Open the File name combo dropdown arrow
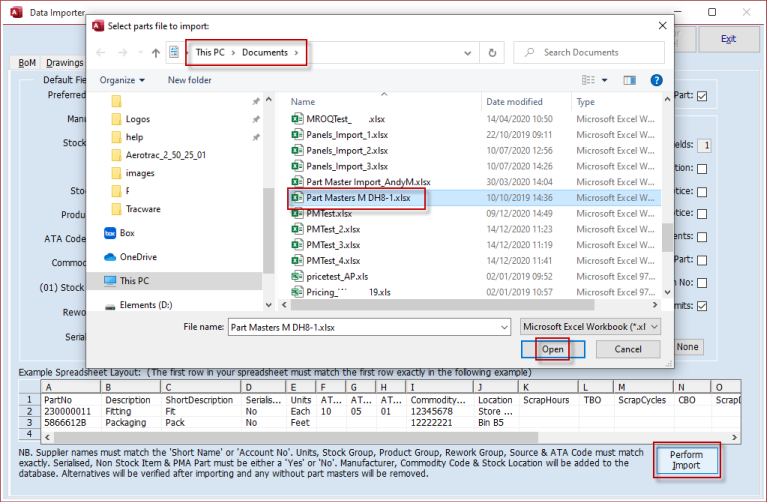 pos(504,327)
